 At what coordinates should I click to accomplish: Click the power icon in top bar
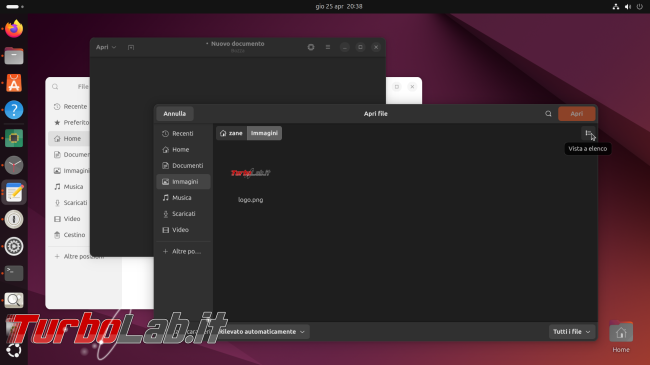[640, 6]
